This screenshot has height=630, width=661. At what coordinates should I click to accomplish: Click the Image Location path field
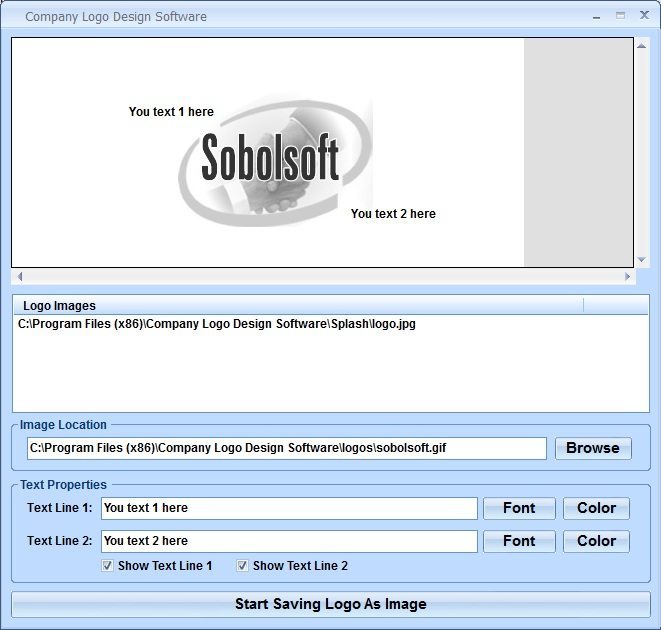(x=287, y=448)
